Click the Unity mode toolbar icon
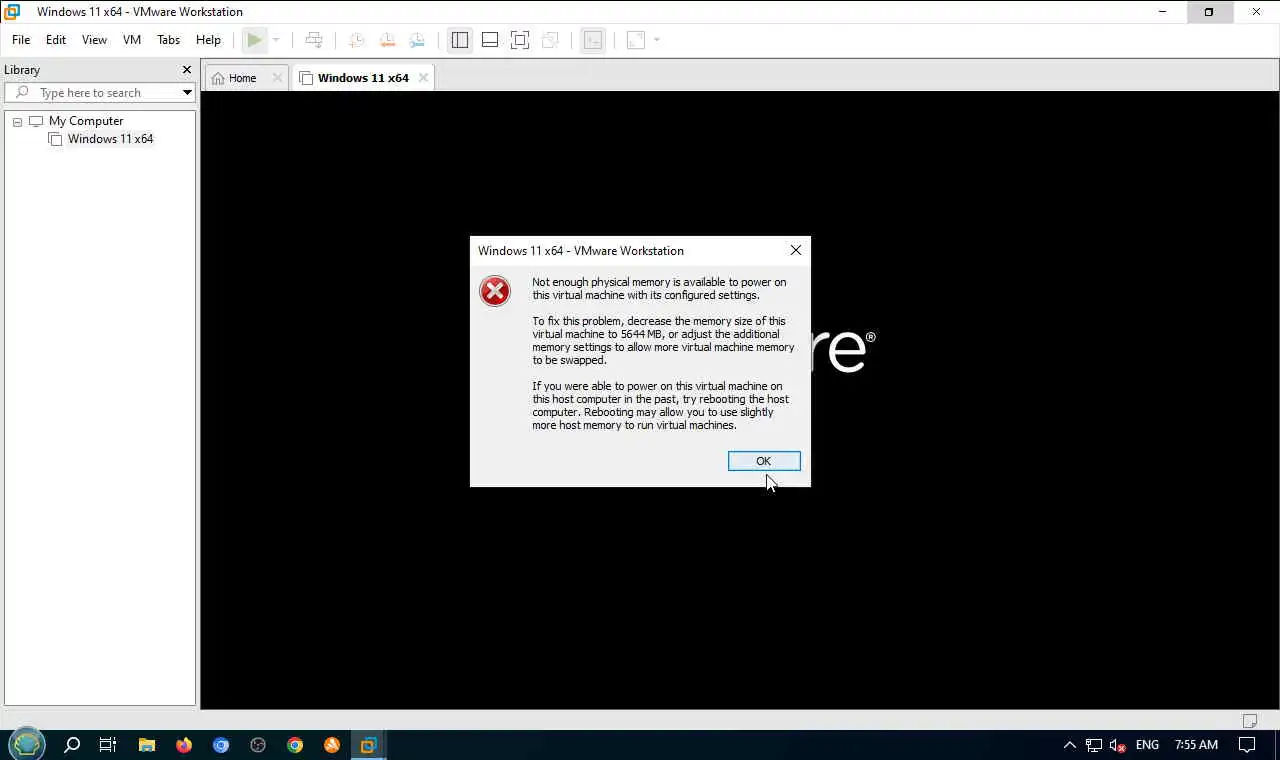Image resolution: width=1280 pixels, height=760 pixels. [550, 40]
